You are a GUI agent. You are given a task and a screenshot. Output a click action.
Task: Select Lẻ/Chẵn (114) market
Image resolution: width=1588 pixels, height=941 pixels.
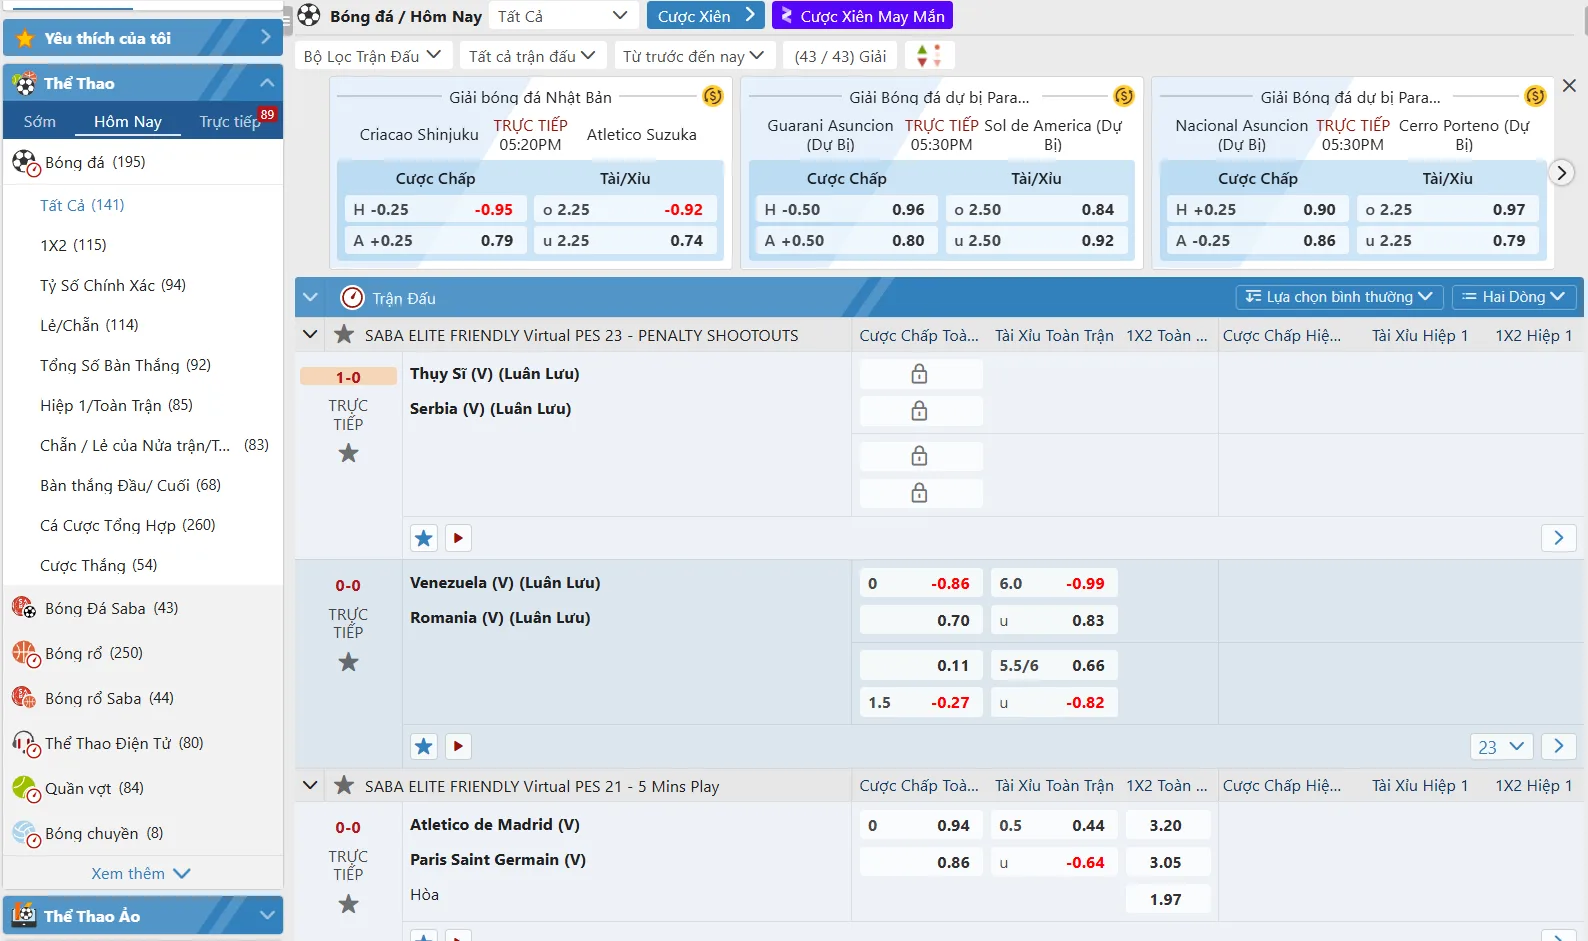click(89, 325)
